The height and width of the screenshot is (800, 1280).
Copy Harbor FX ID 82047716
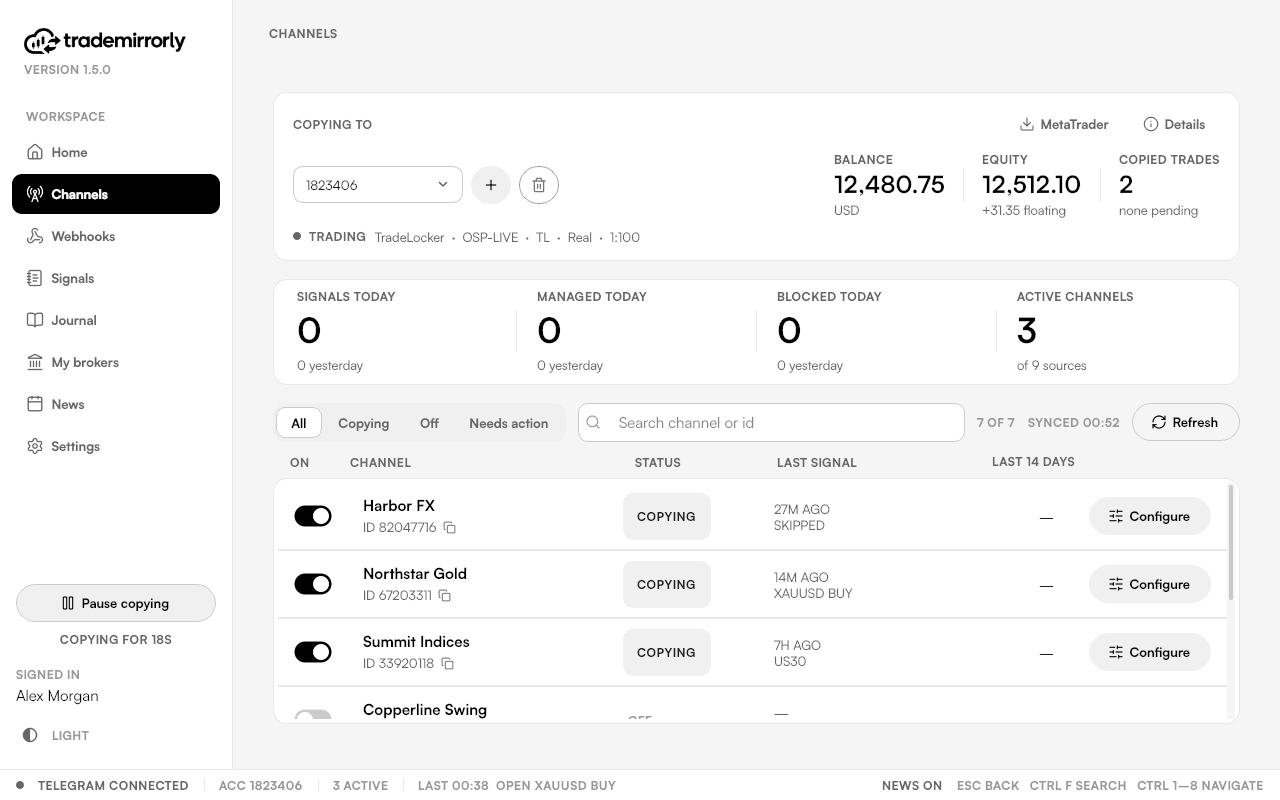tap(450, 527)
